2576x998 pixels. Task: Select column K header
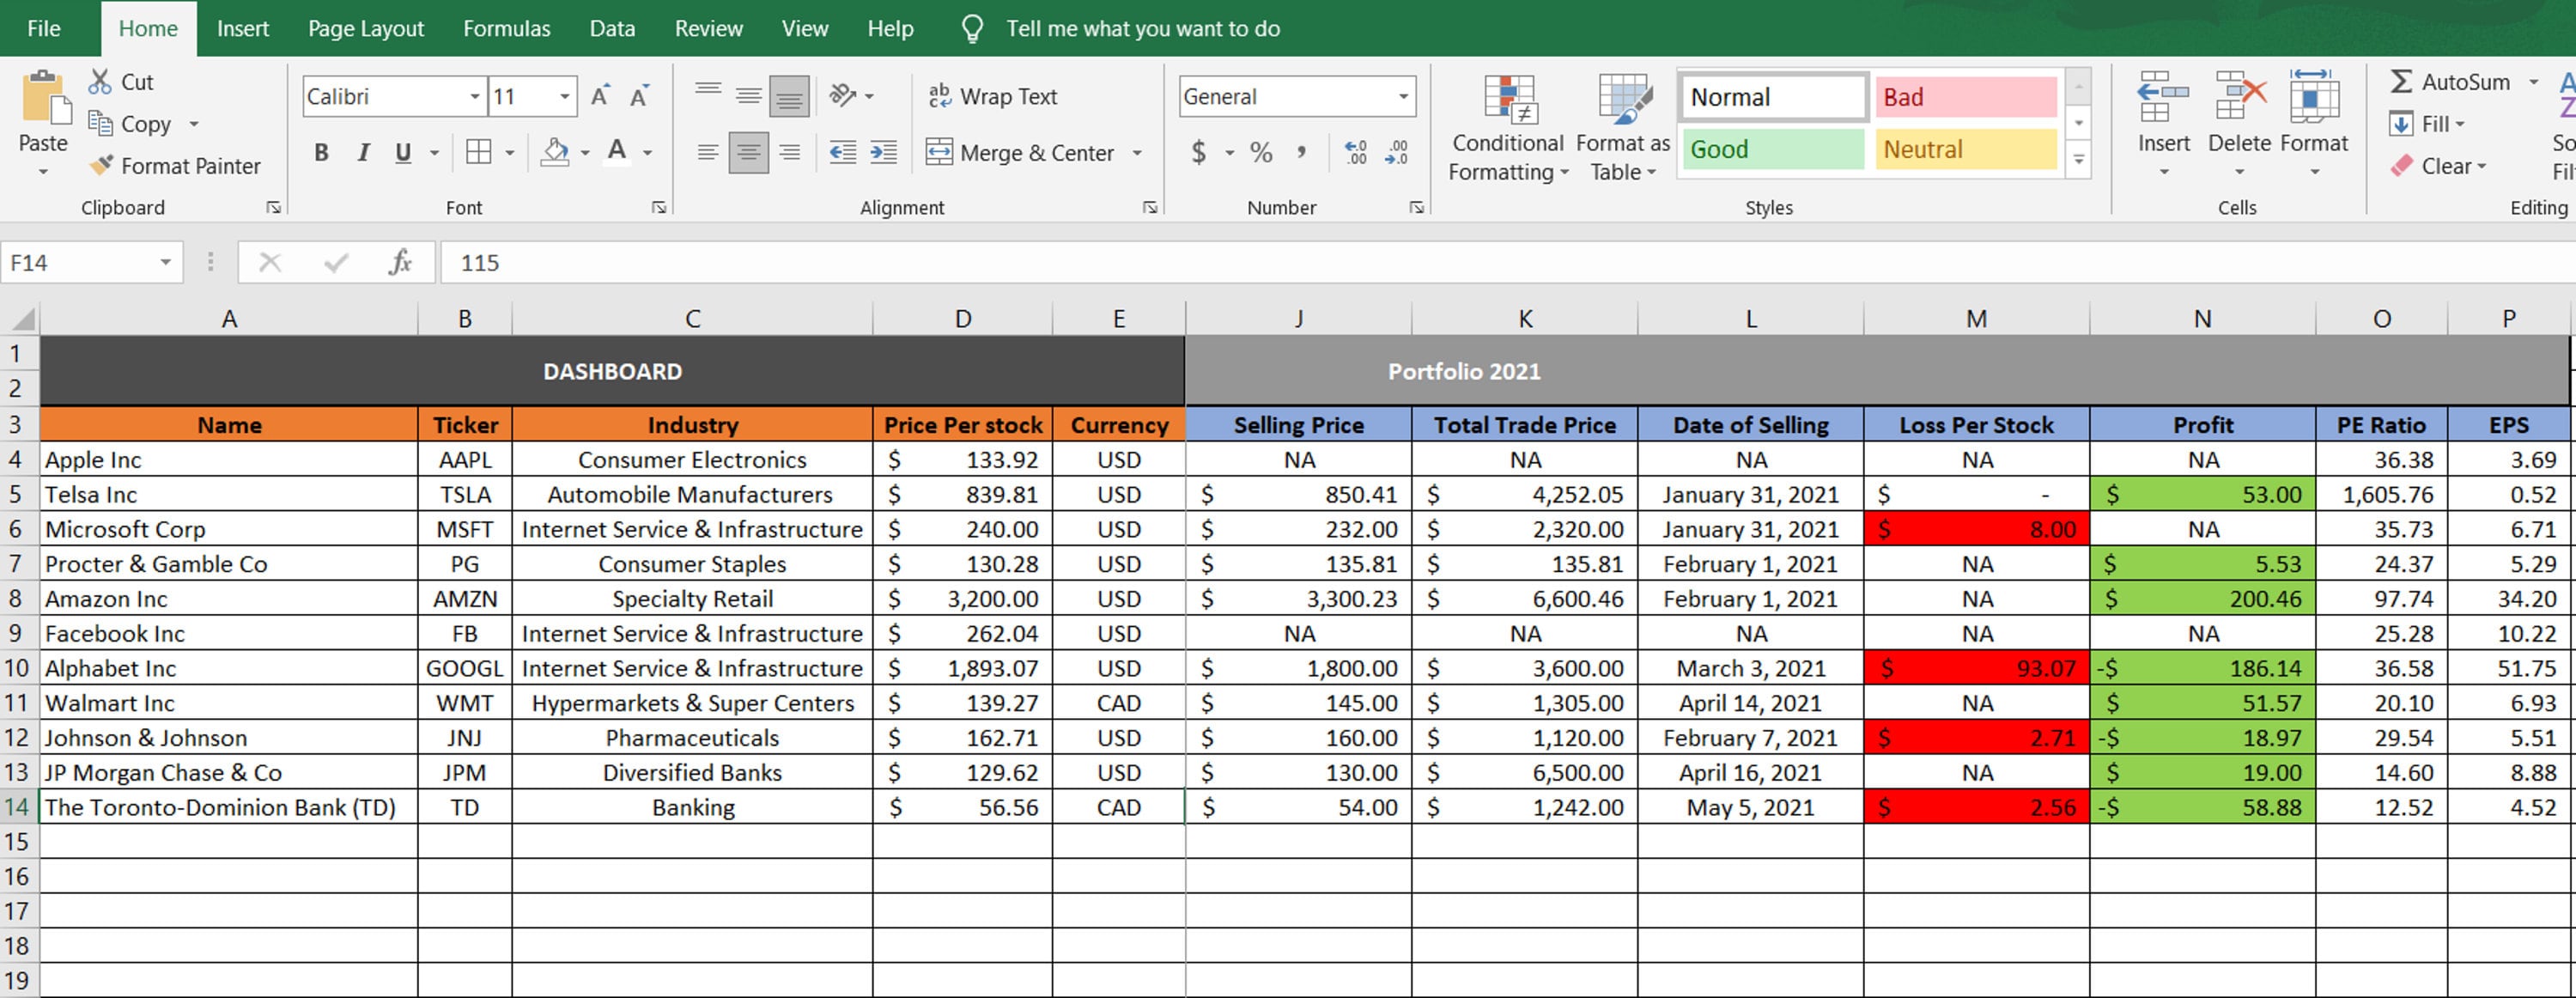(x=1525, y=319)
